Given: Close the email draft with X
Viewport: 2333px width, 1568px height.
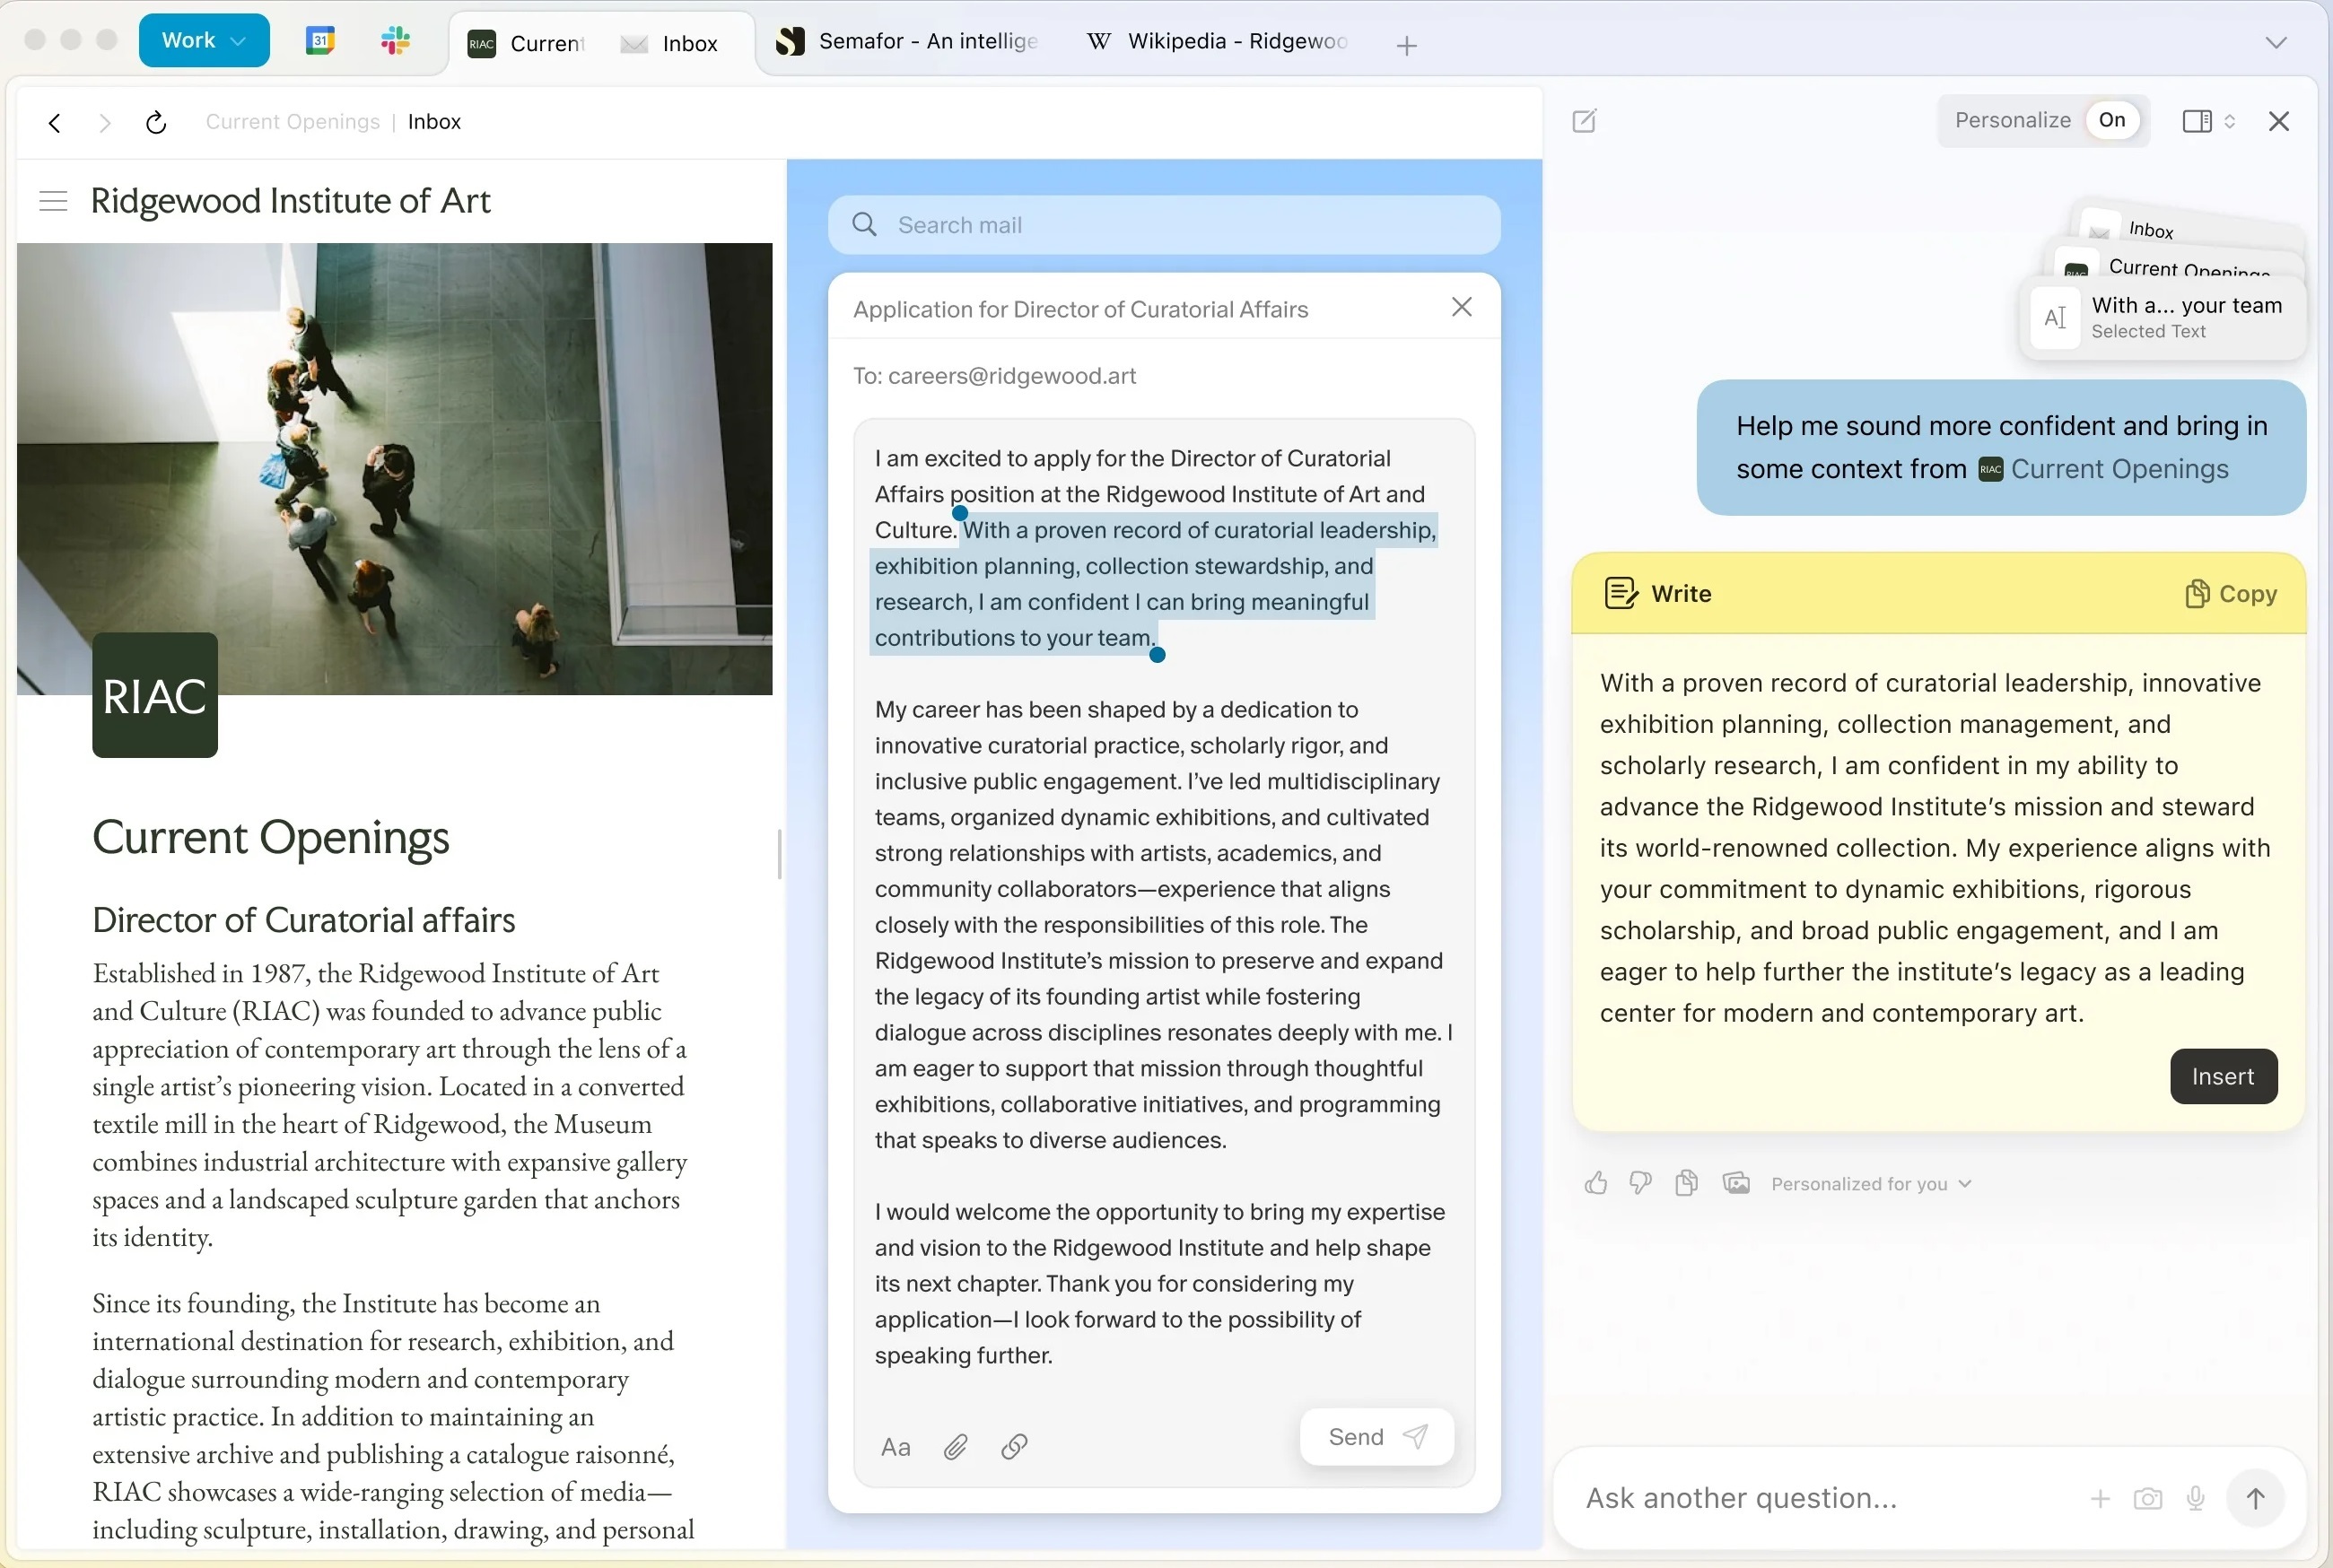Looking at the screenshot, I should pos(1461,307).
